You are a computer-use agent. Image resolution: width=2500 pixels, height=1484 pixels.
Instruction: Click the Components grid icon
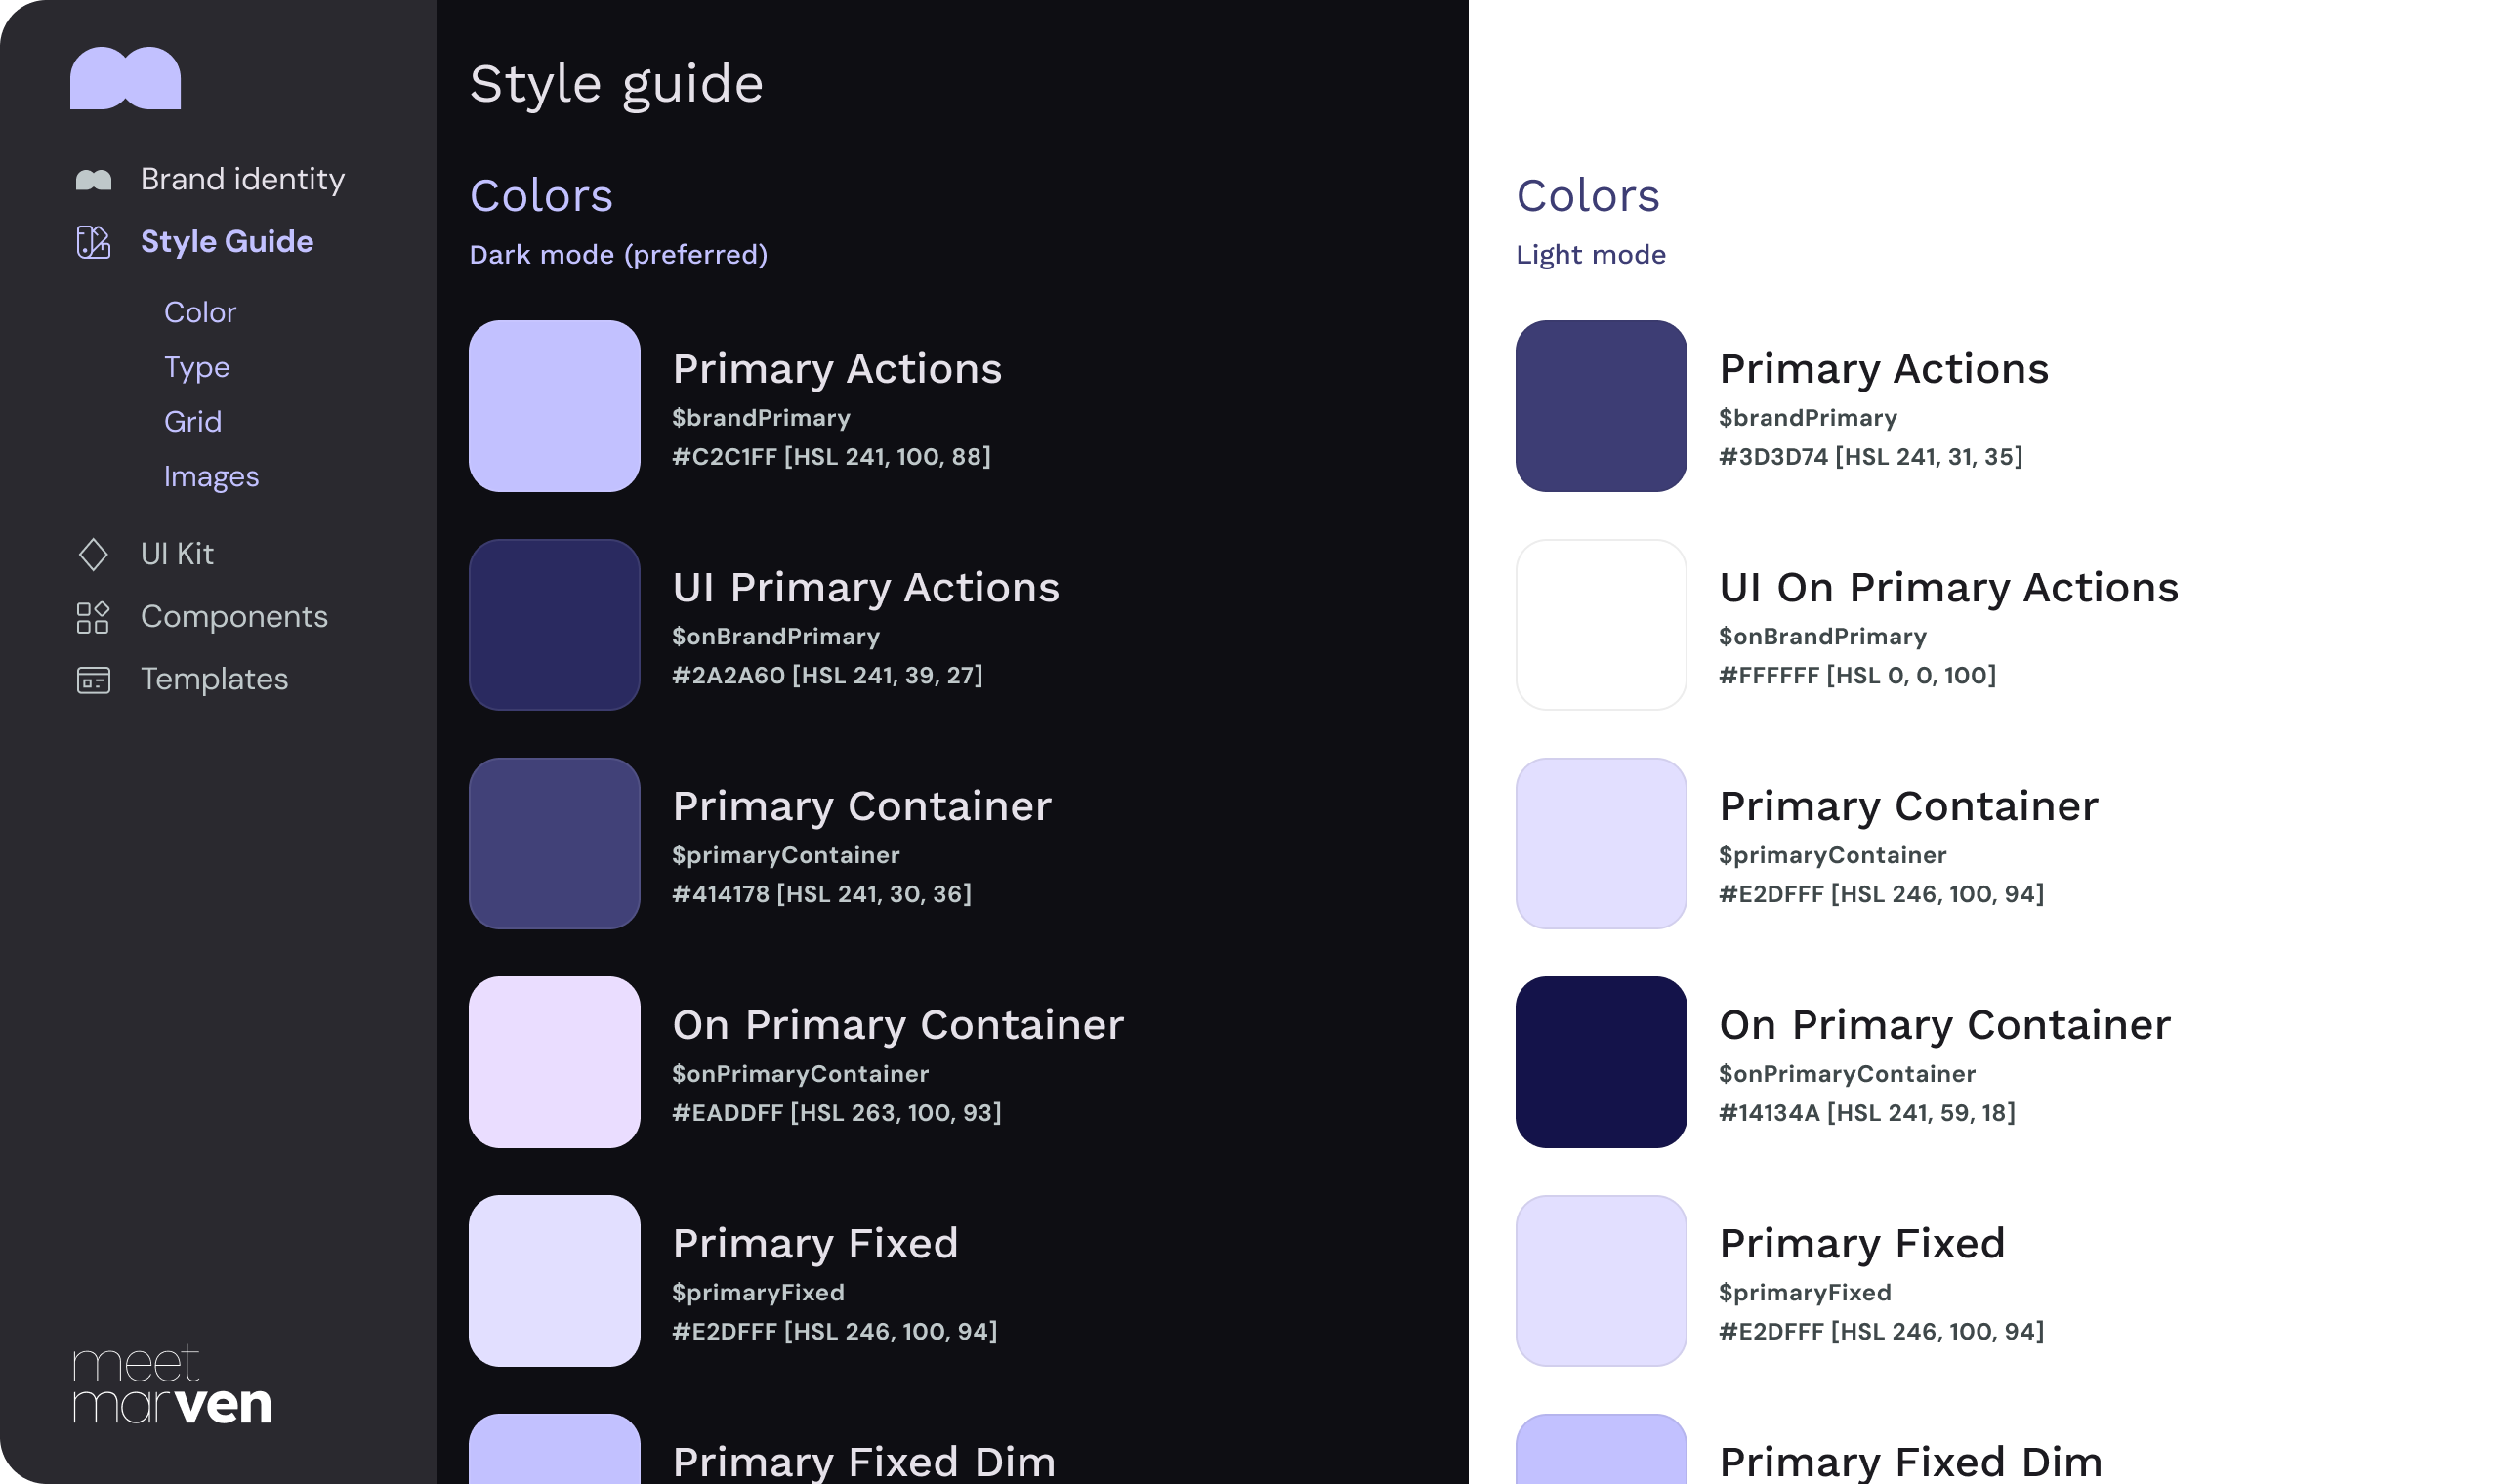(x=93, y=617)
